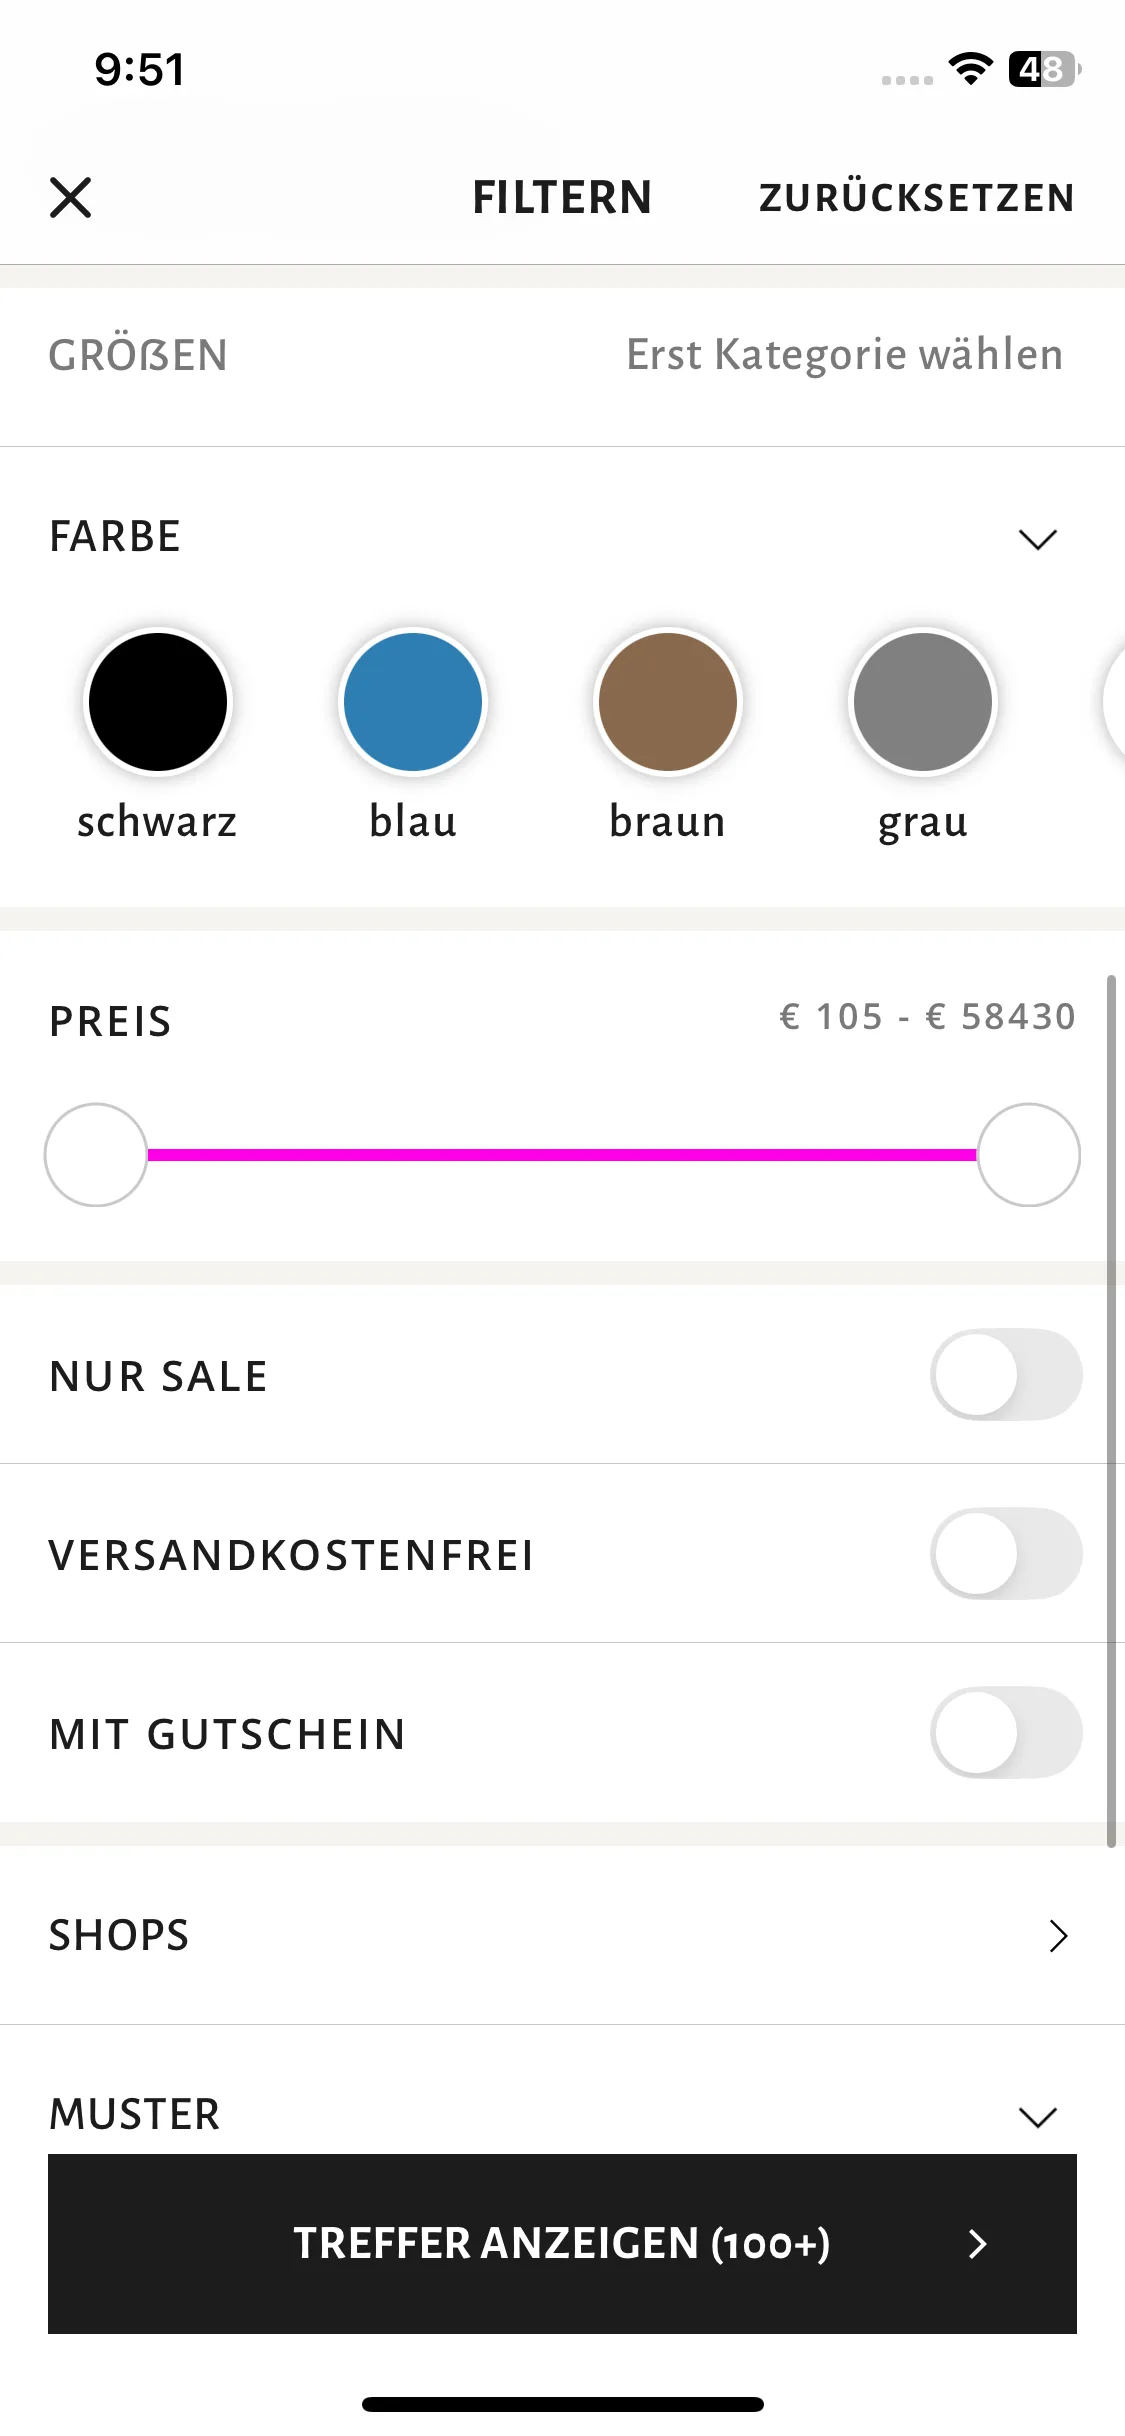The width and height of the screenshot is (1125, 2436).
Task: Enable the Nur Sale toggle
Action: pos(1006,1375)
